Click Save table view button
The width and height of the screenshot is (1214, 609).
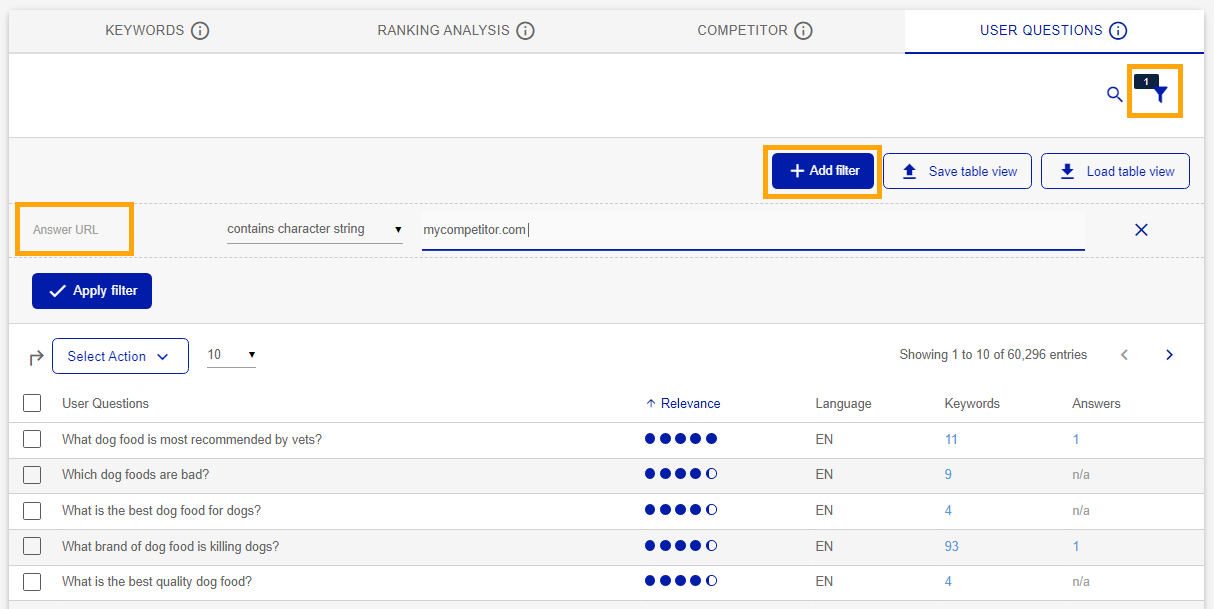[958, 171]
